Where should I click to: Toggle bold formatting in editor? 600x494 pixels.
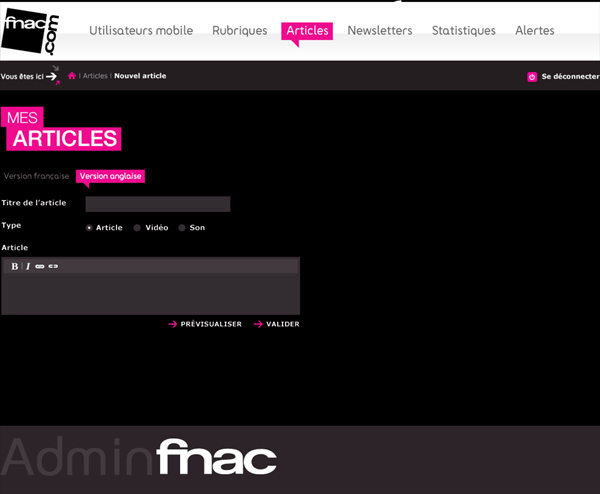[x=15, y=266]
